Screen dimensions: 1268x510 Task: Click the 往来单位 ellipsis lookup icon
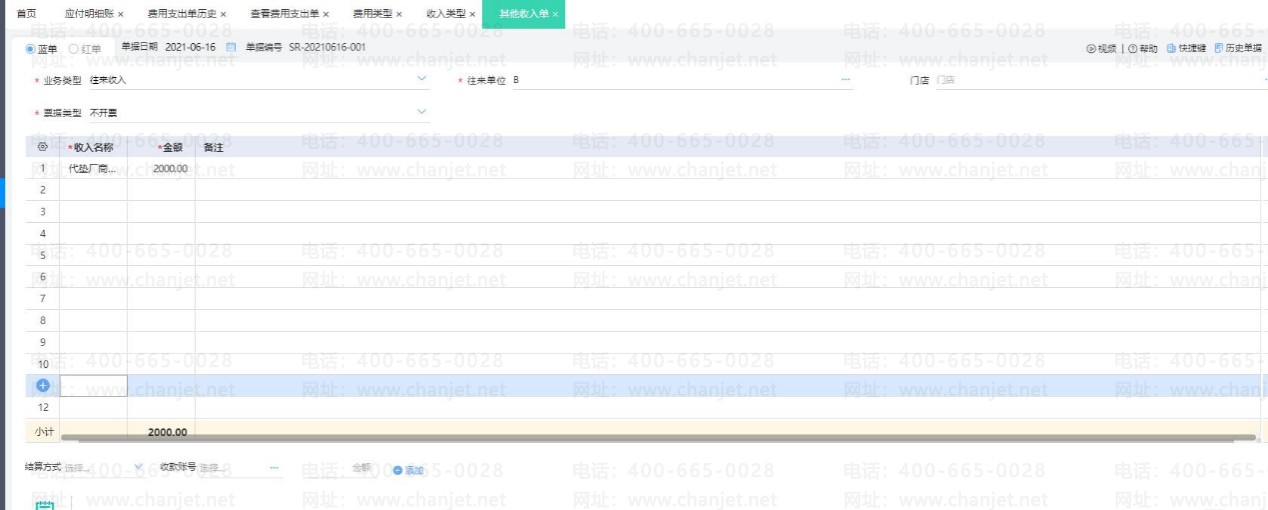845,79
